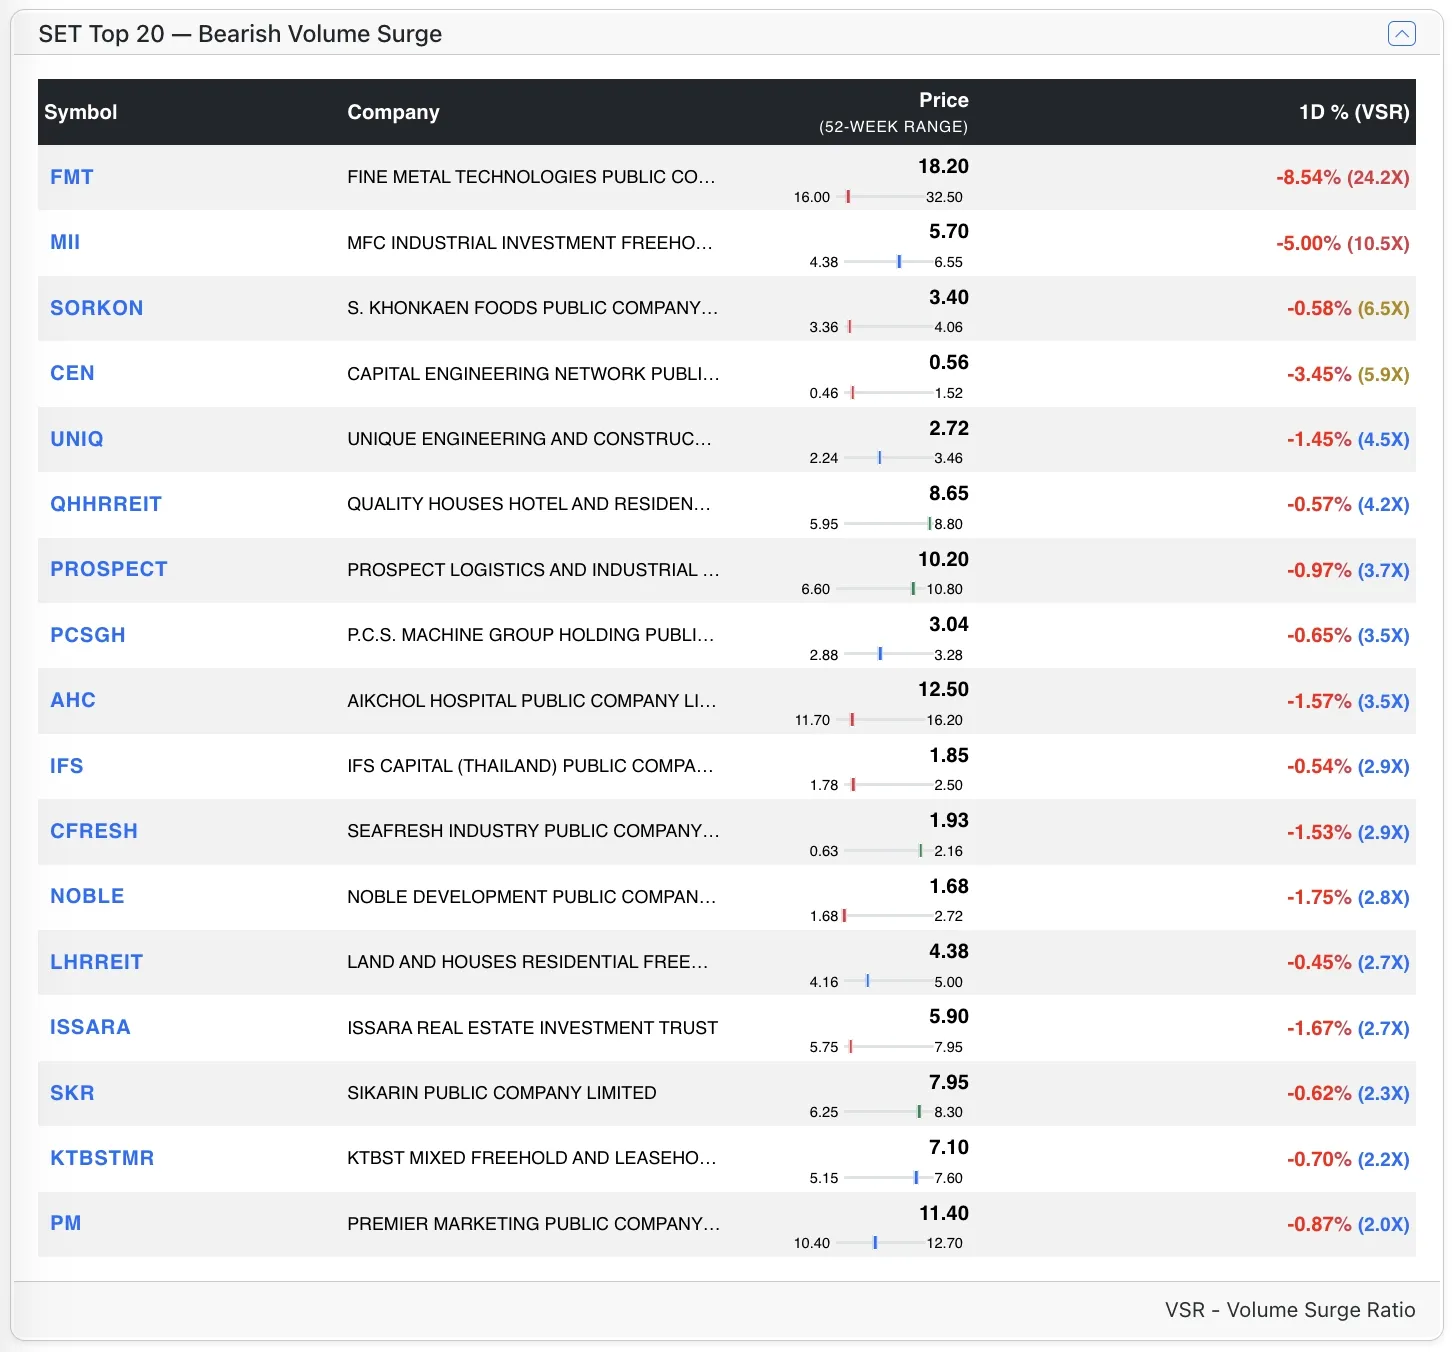Open the LHRREIT symbol link
Image resolution: width=1452 pixels, height=1352 pixels.
[97, 962]
